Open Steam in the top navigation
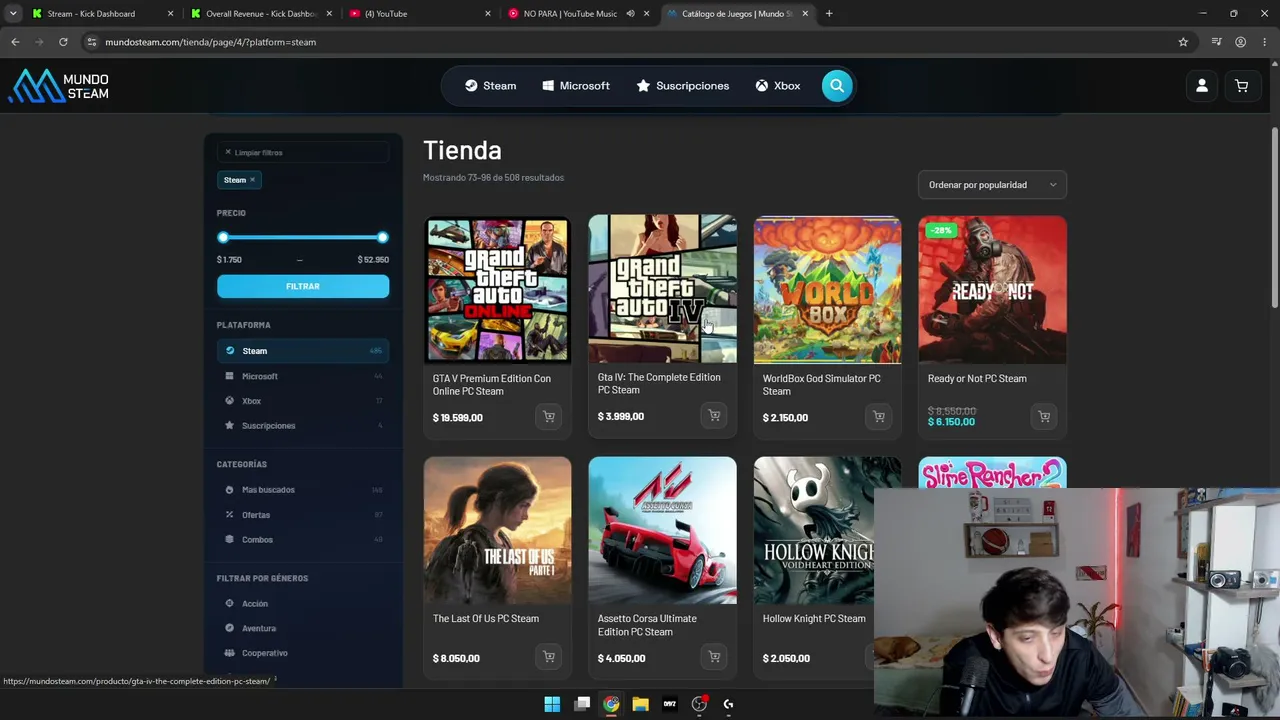The width and height of the screenshot is (1280, 720). [490, 86]
